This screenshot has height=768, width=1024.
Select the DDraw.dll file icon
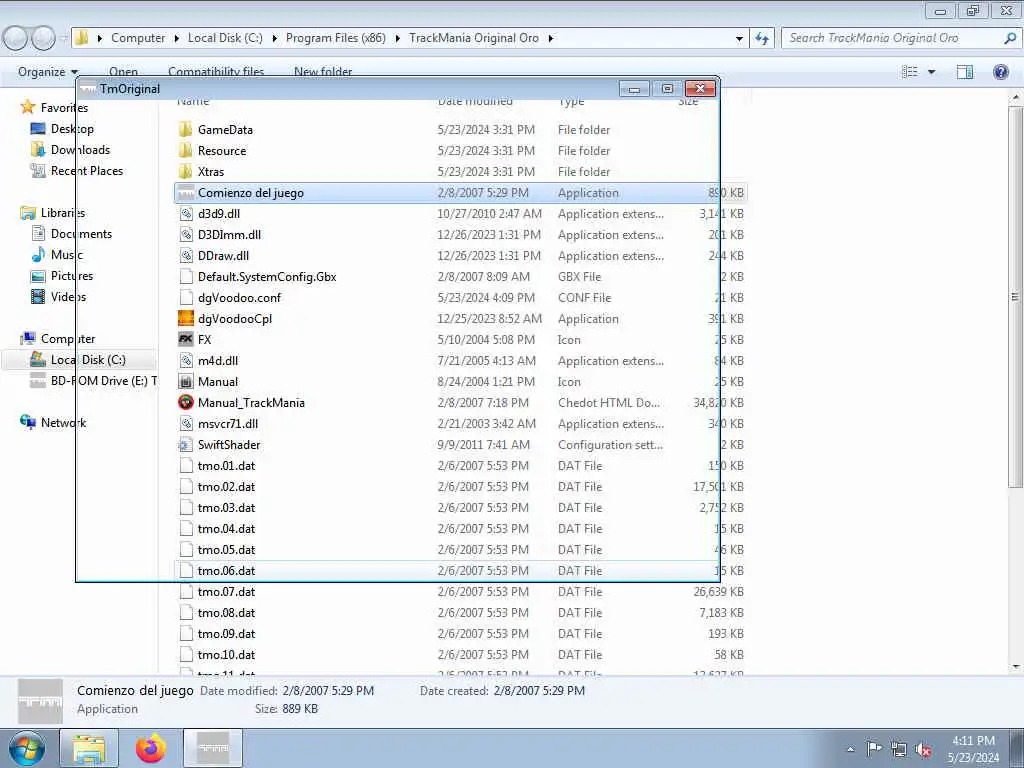pyautogui.click(x=186, y=255)
